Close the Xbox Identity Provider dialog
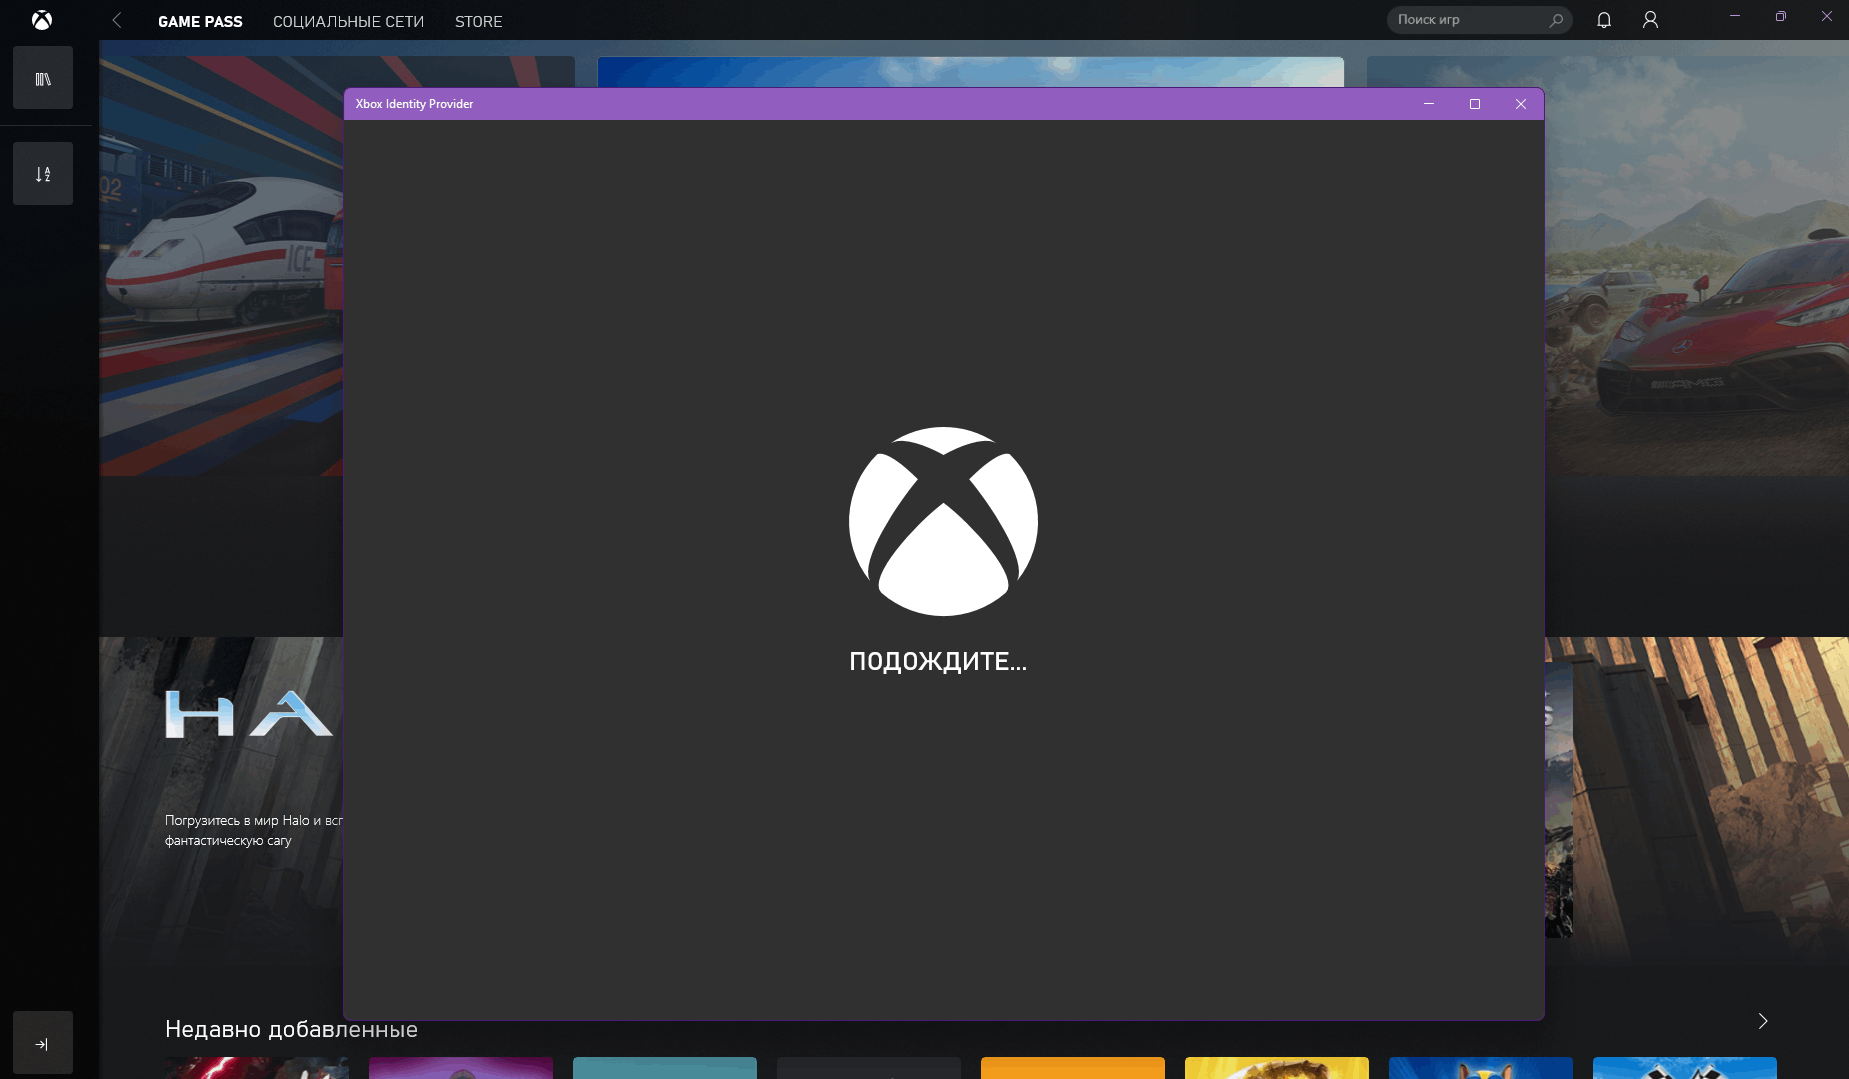Viewport: 1849px width, 1079px height. pyautogui.click(x=1521, y=104)
